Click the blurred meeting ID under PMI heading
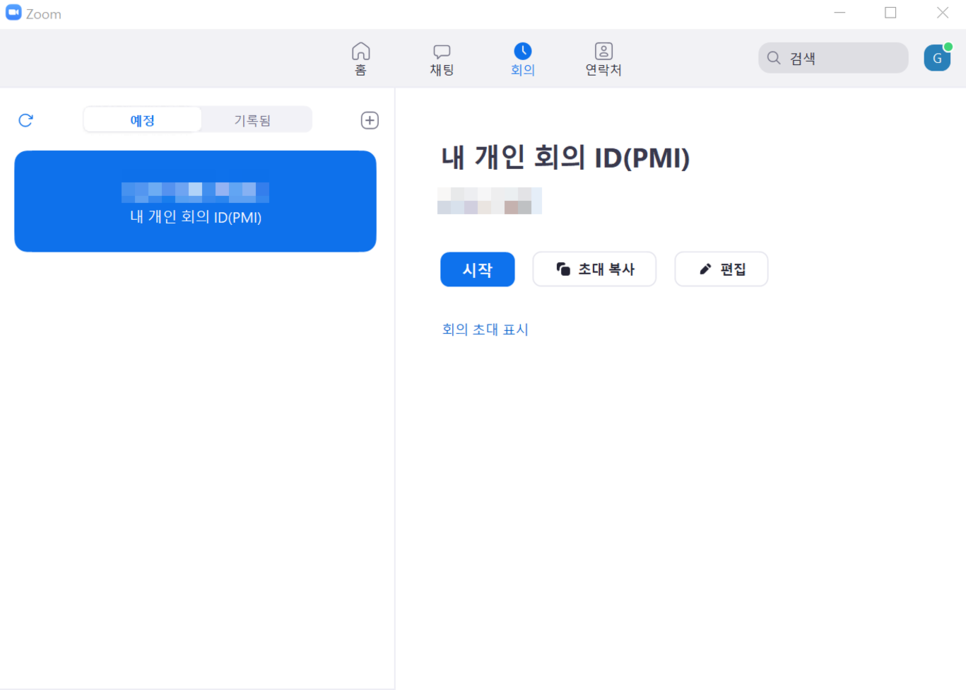The height and width of the screenshot is (690, 966). pos(490,201)
